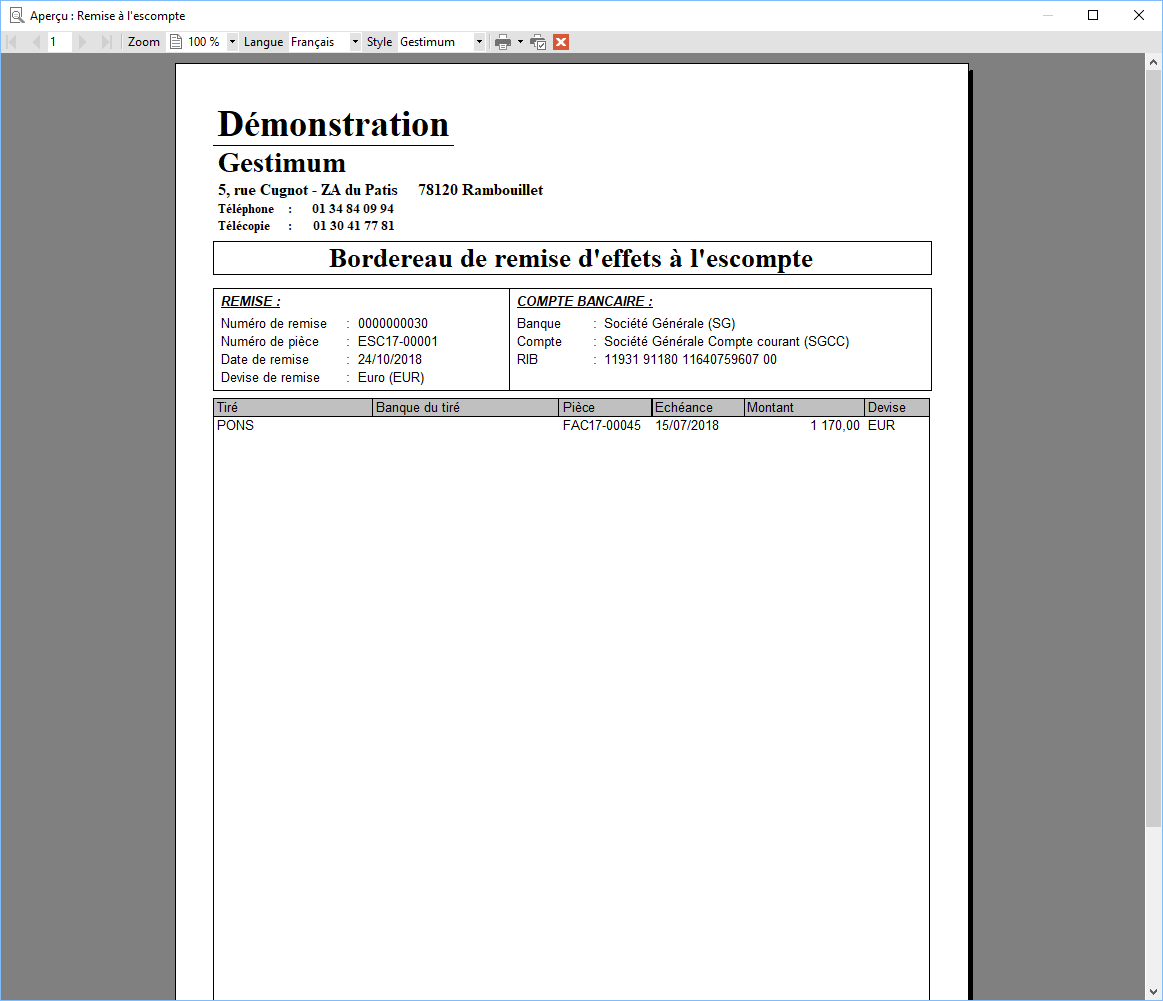The height and width of the screenshot is (1001, 1163).
Task: Click the vertical scrollbar up arrow
Action: point(1153,62)
